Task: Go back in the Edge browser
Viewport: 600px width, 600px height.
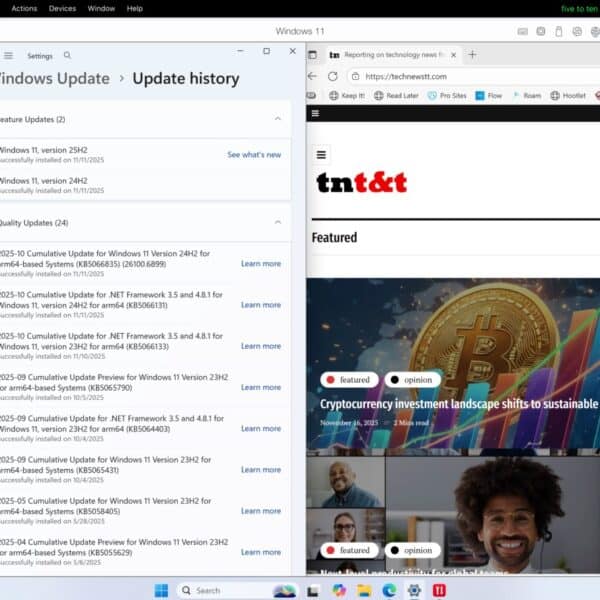Action: (x=313, y=76)
